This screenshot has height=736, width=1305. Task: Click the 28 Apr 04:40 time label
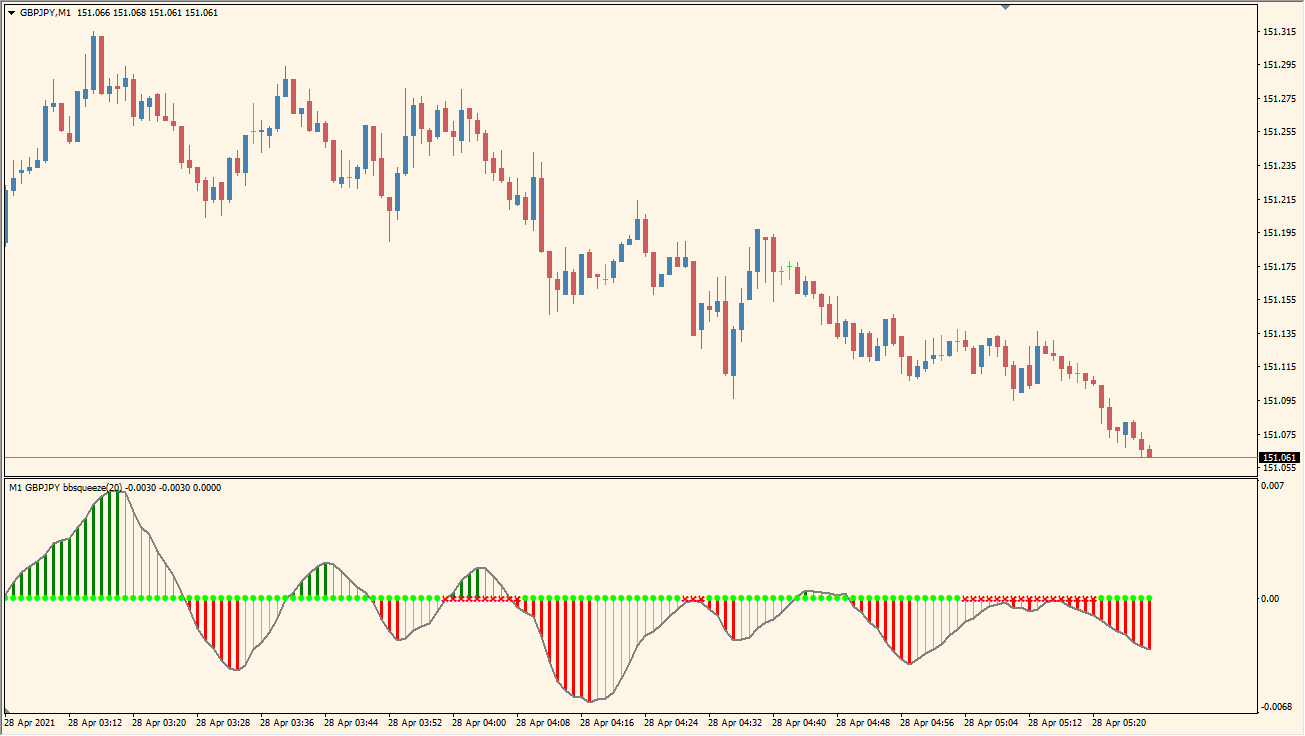(801, 722)
